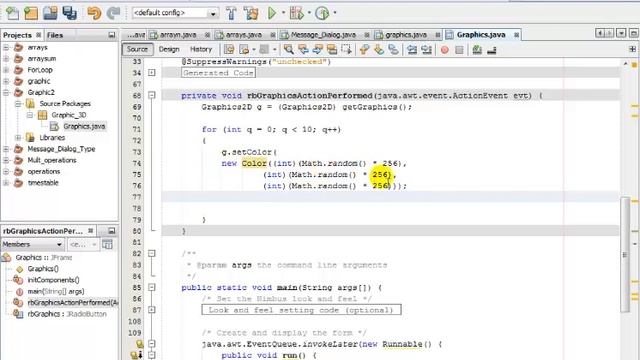Click the Profile Project icon

(x=322, y=13)
